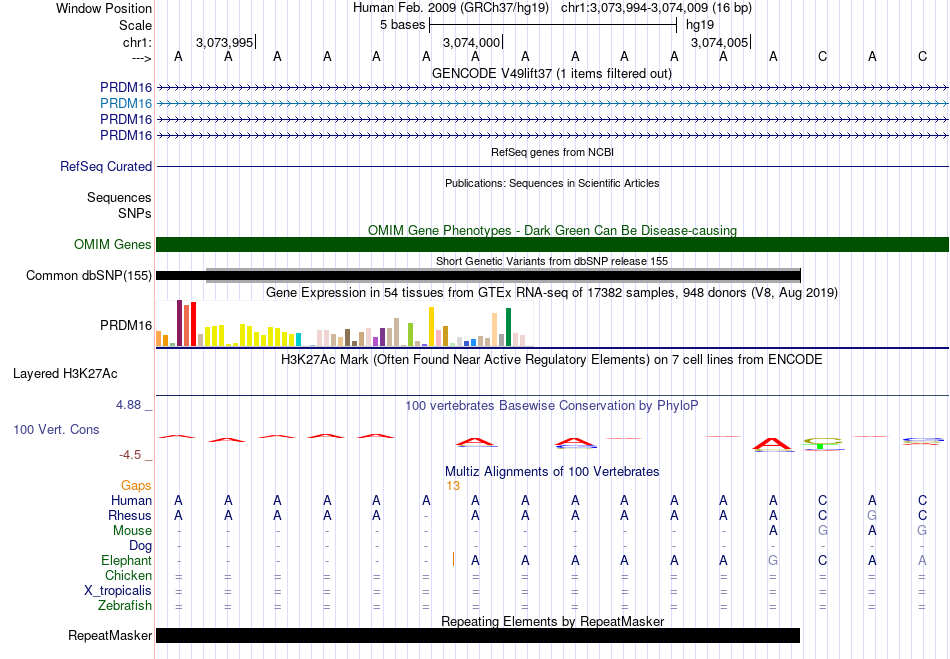Select the light-blue PRDM16 transcript label
The width and height of the screenshot is (950, 659).
tap(126, 104)
